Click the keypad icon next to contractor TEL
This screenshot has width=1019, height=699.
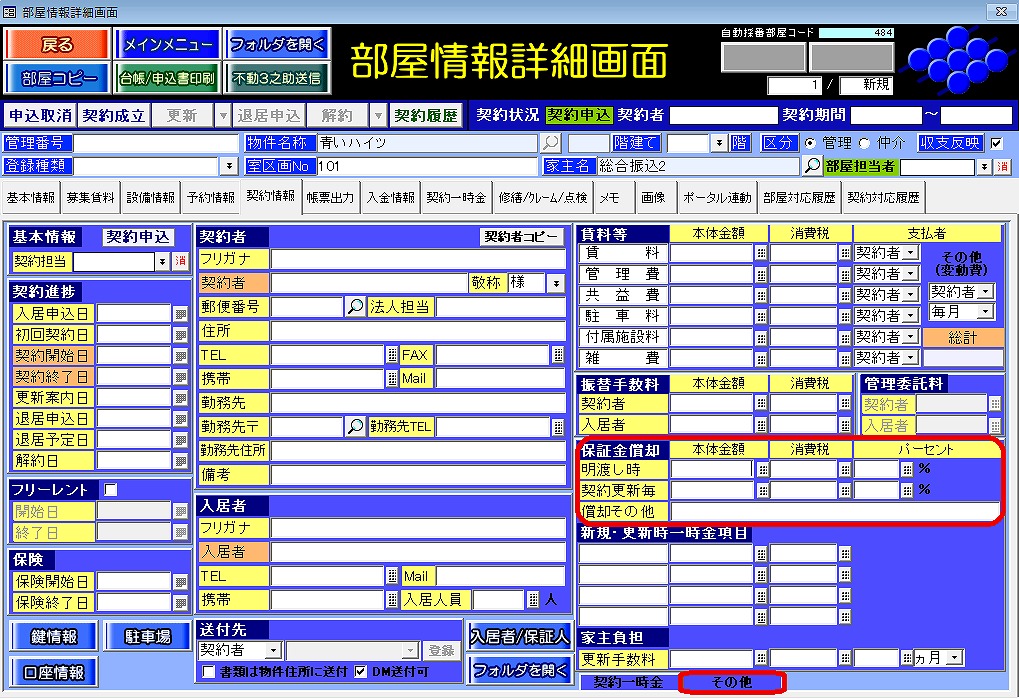392,355
